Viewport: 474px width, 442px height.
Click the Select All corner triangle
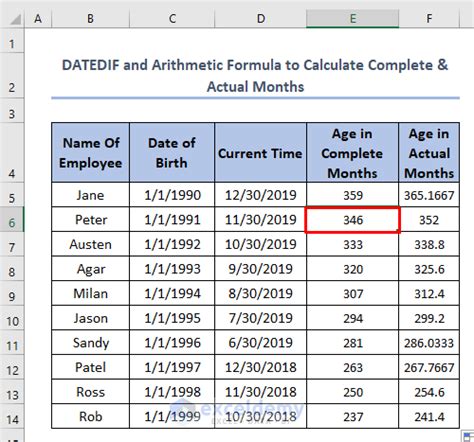click(x=15, y=19)
